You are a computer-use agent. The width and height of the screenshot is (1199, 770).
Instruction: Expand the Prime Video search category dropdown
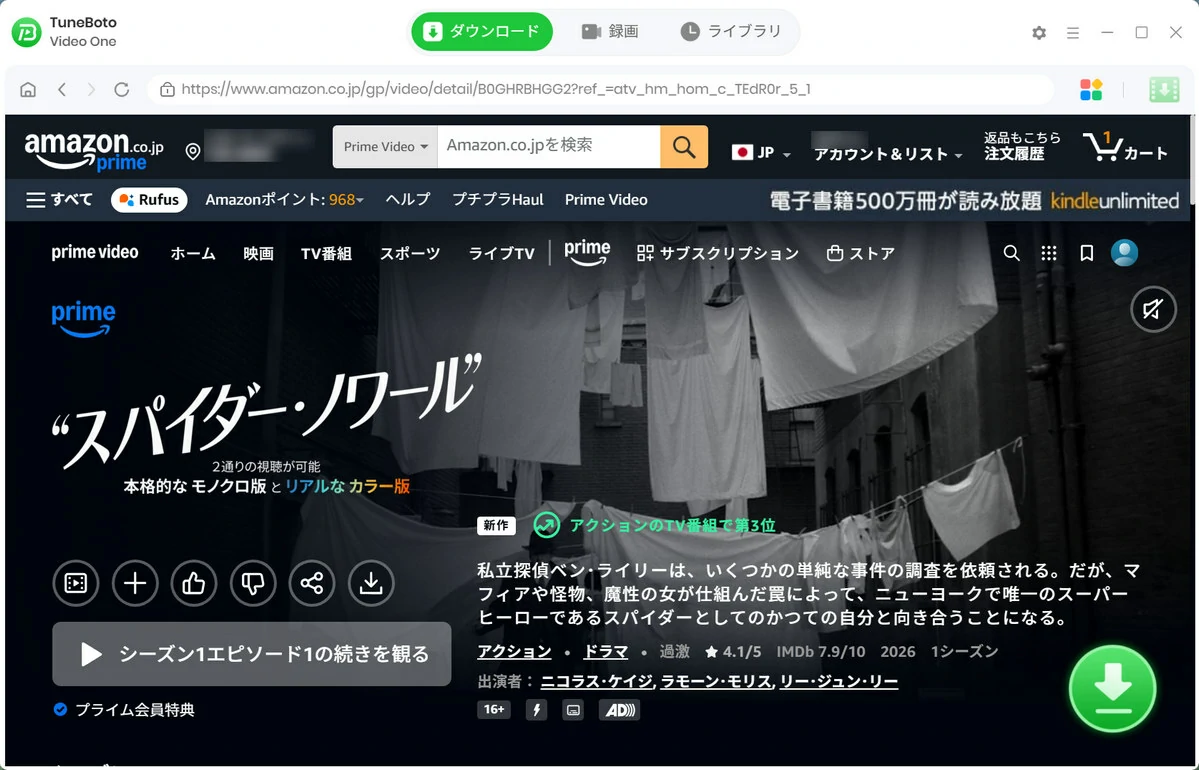point(385,147)
